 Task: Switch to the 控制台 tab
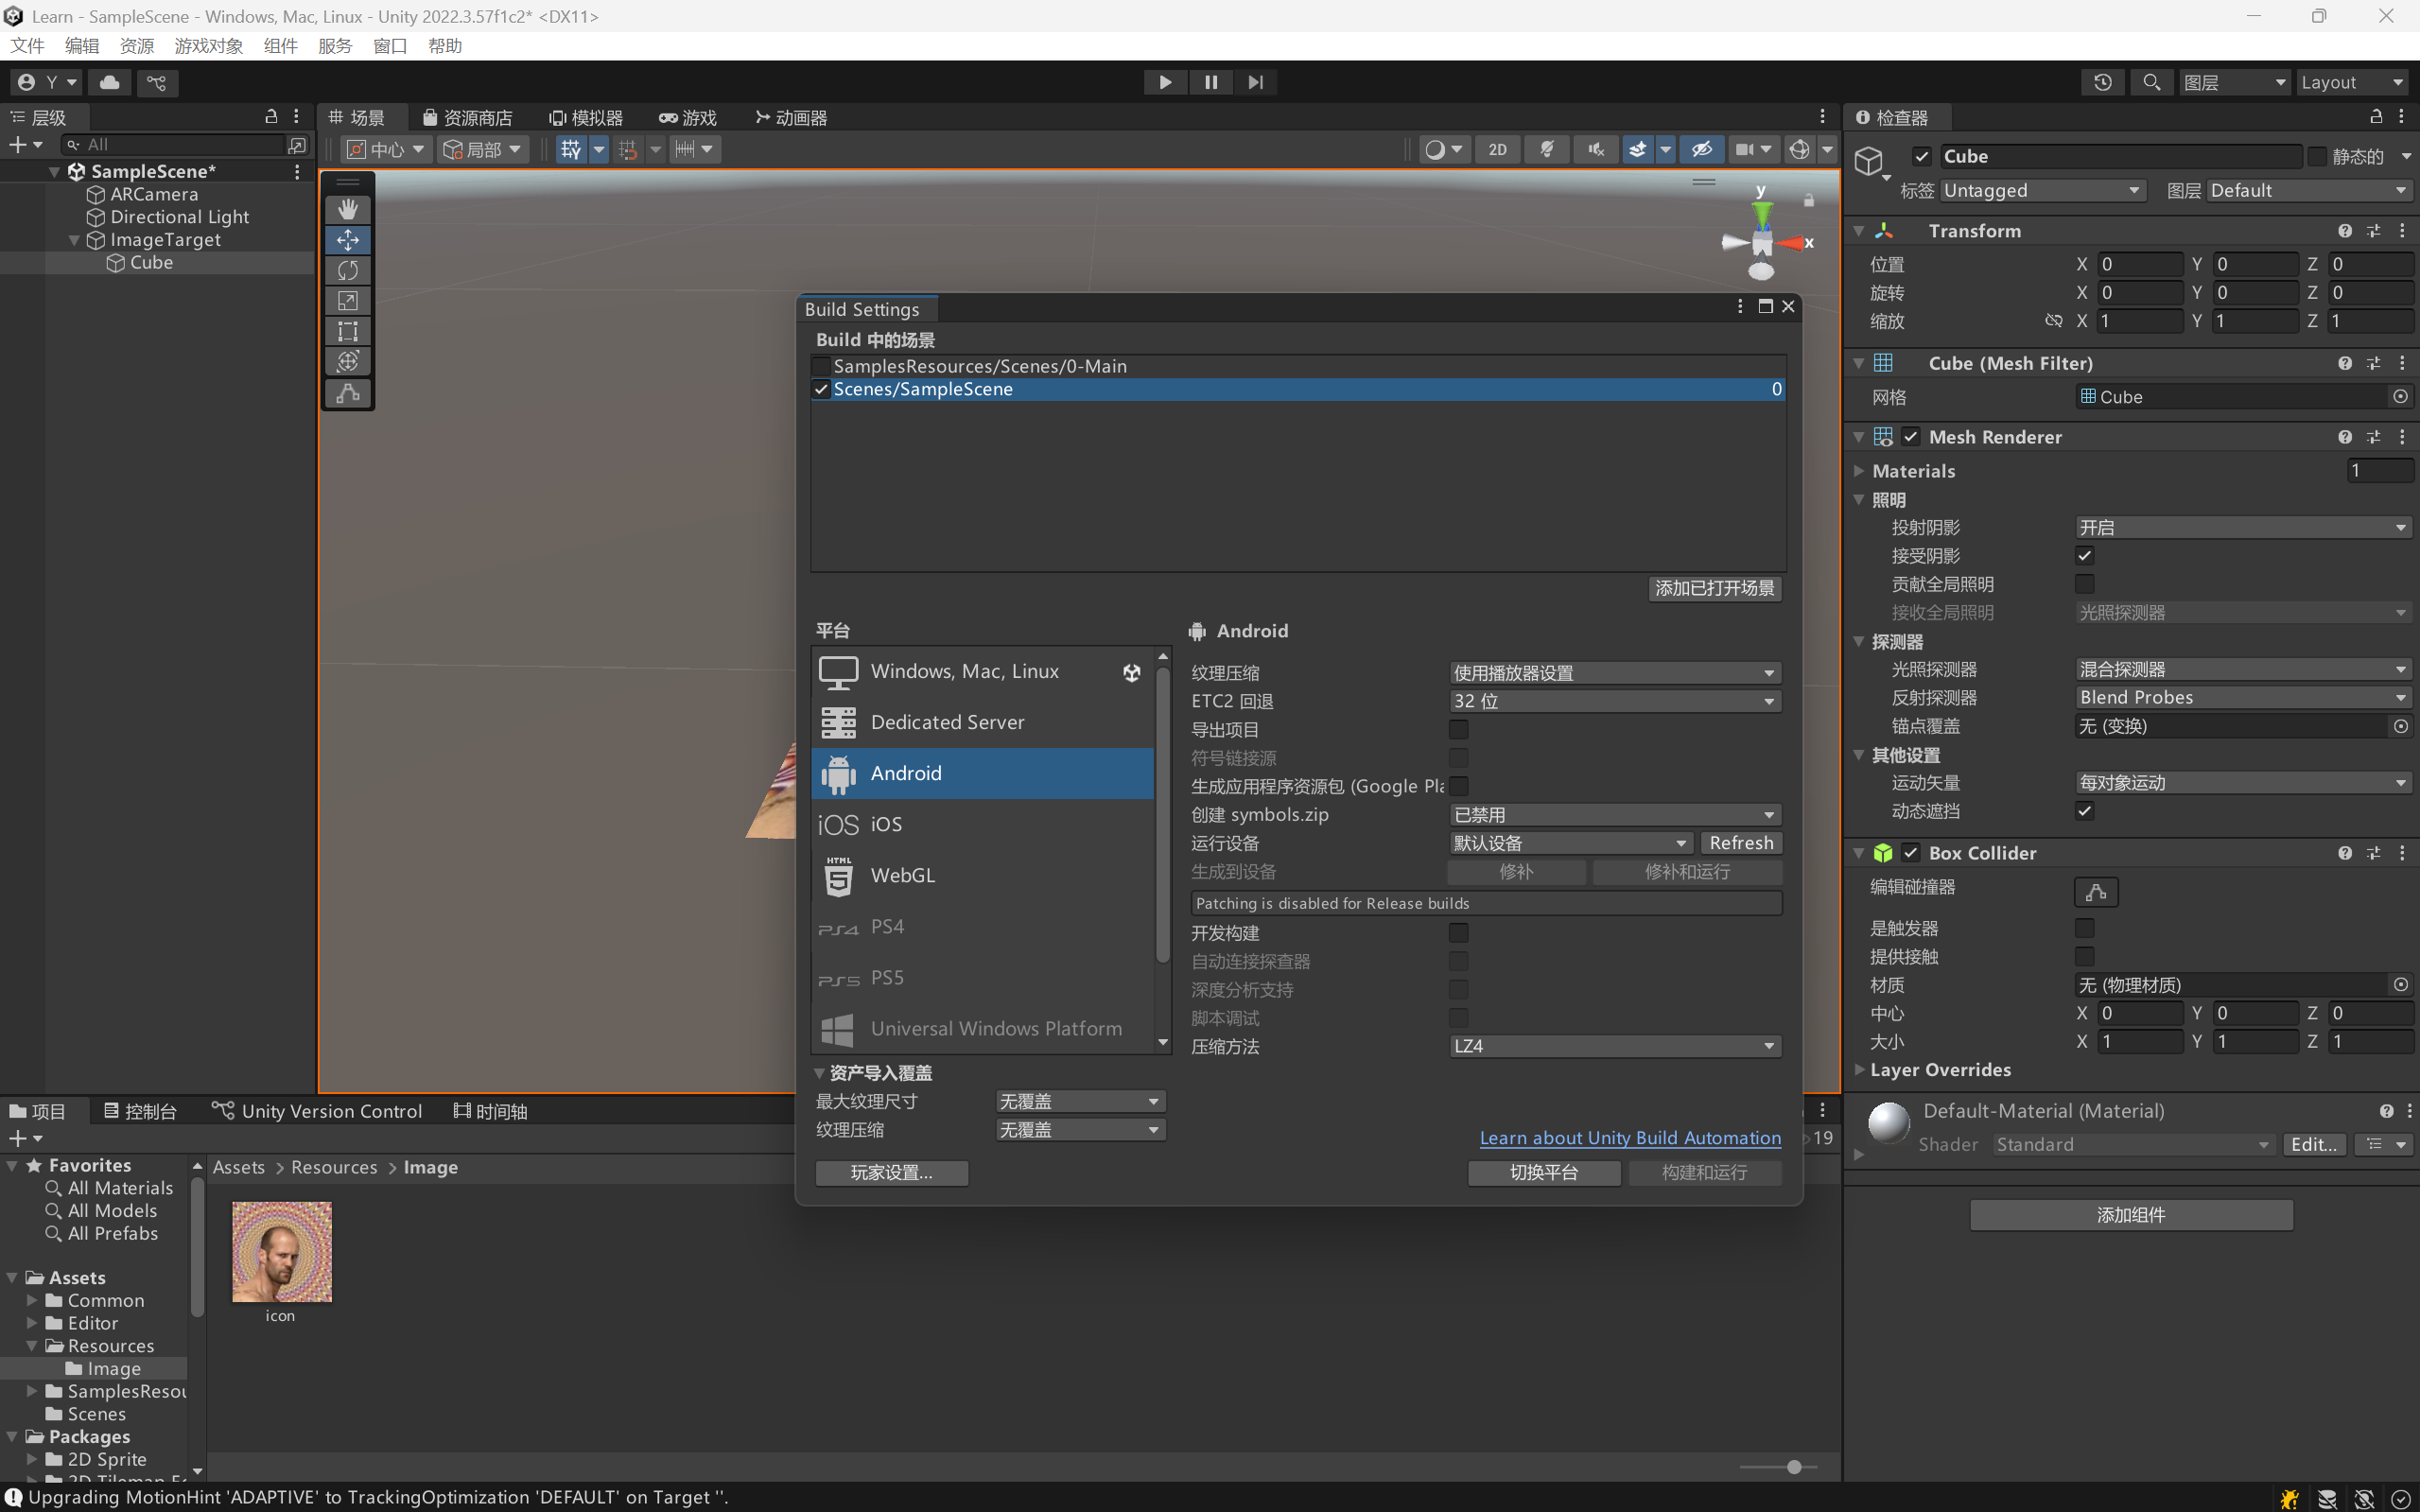[140, 1111]
